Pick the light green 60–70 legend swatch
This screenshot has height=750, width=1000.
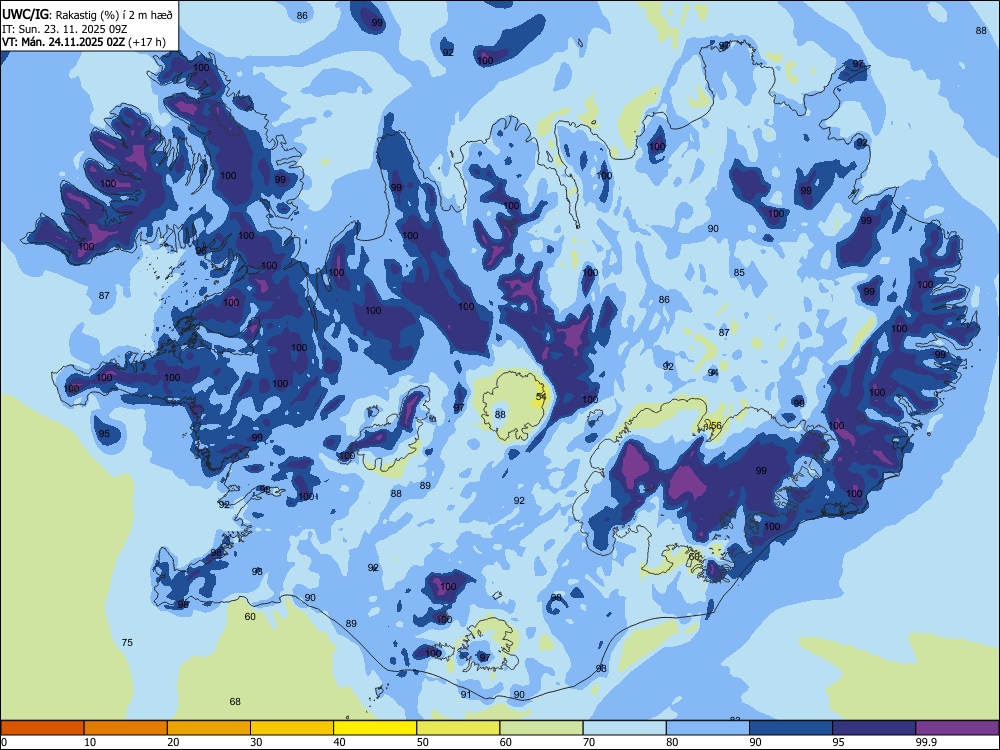[x=541, y=728]
